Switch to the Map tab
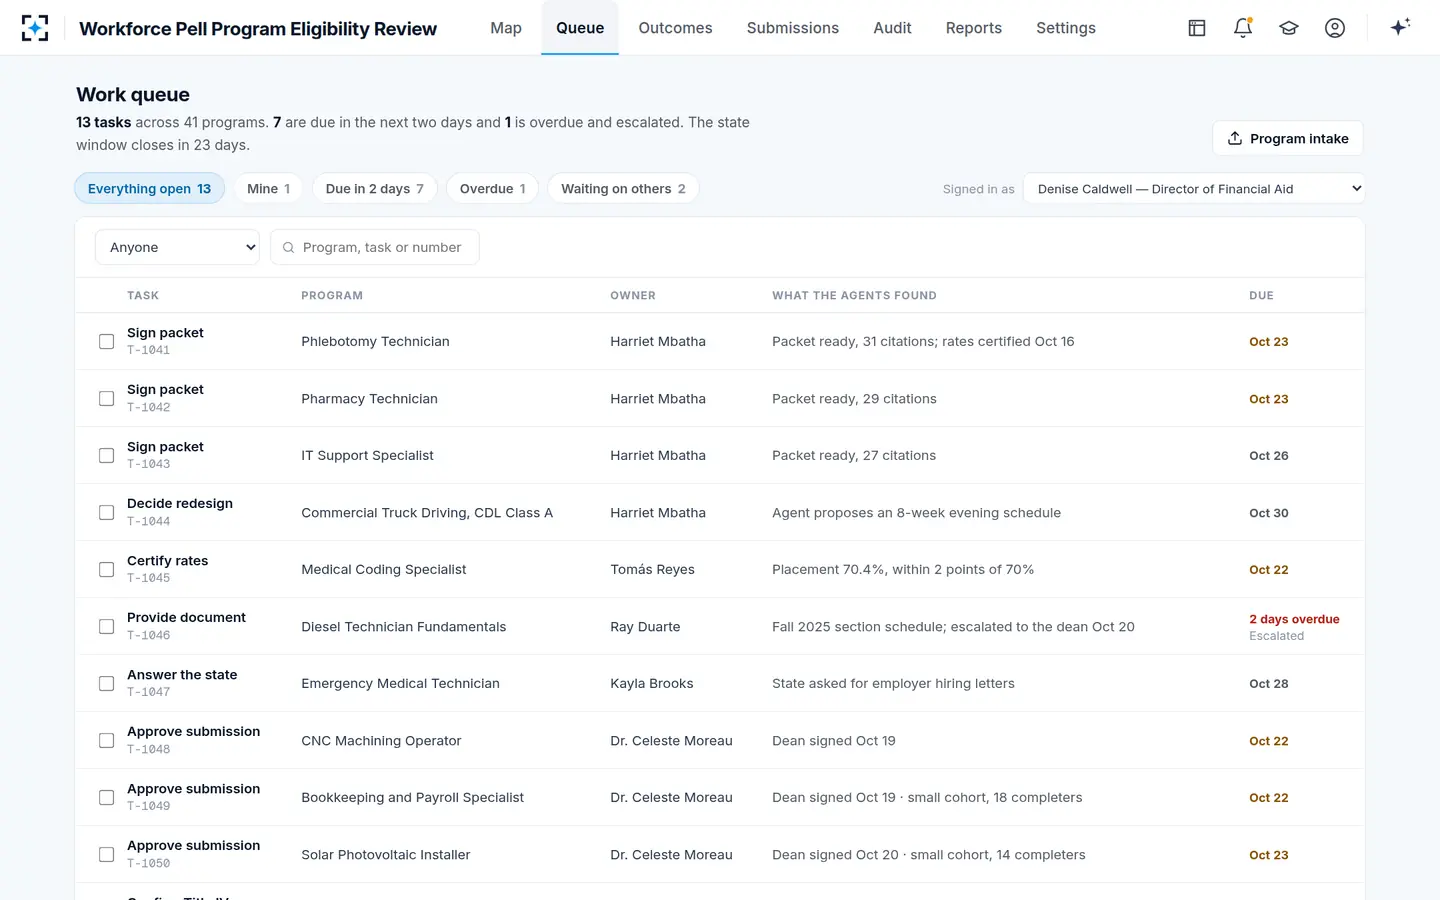Viewport: 1440px width, 900px height. (x=506, y=28)
